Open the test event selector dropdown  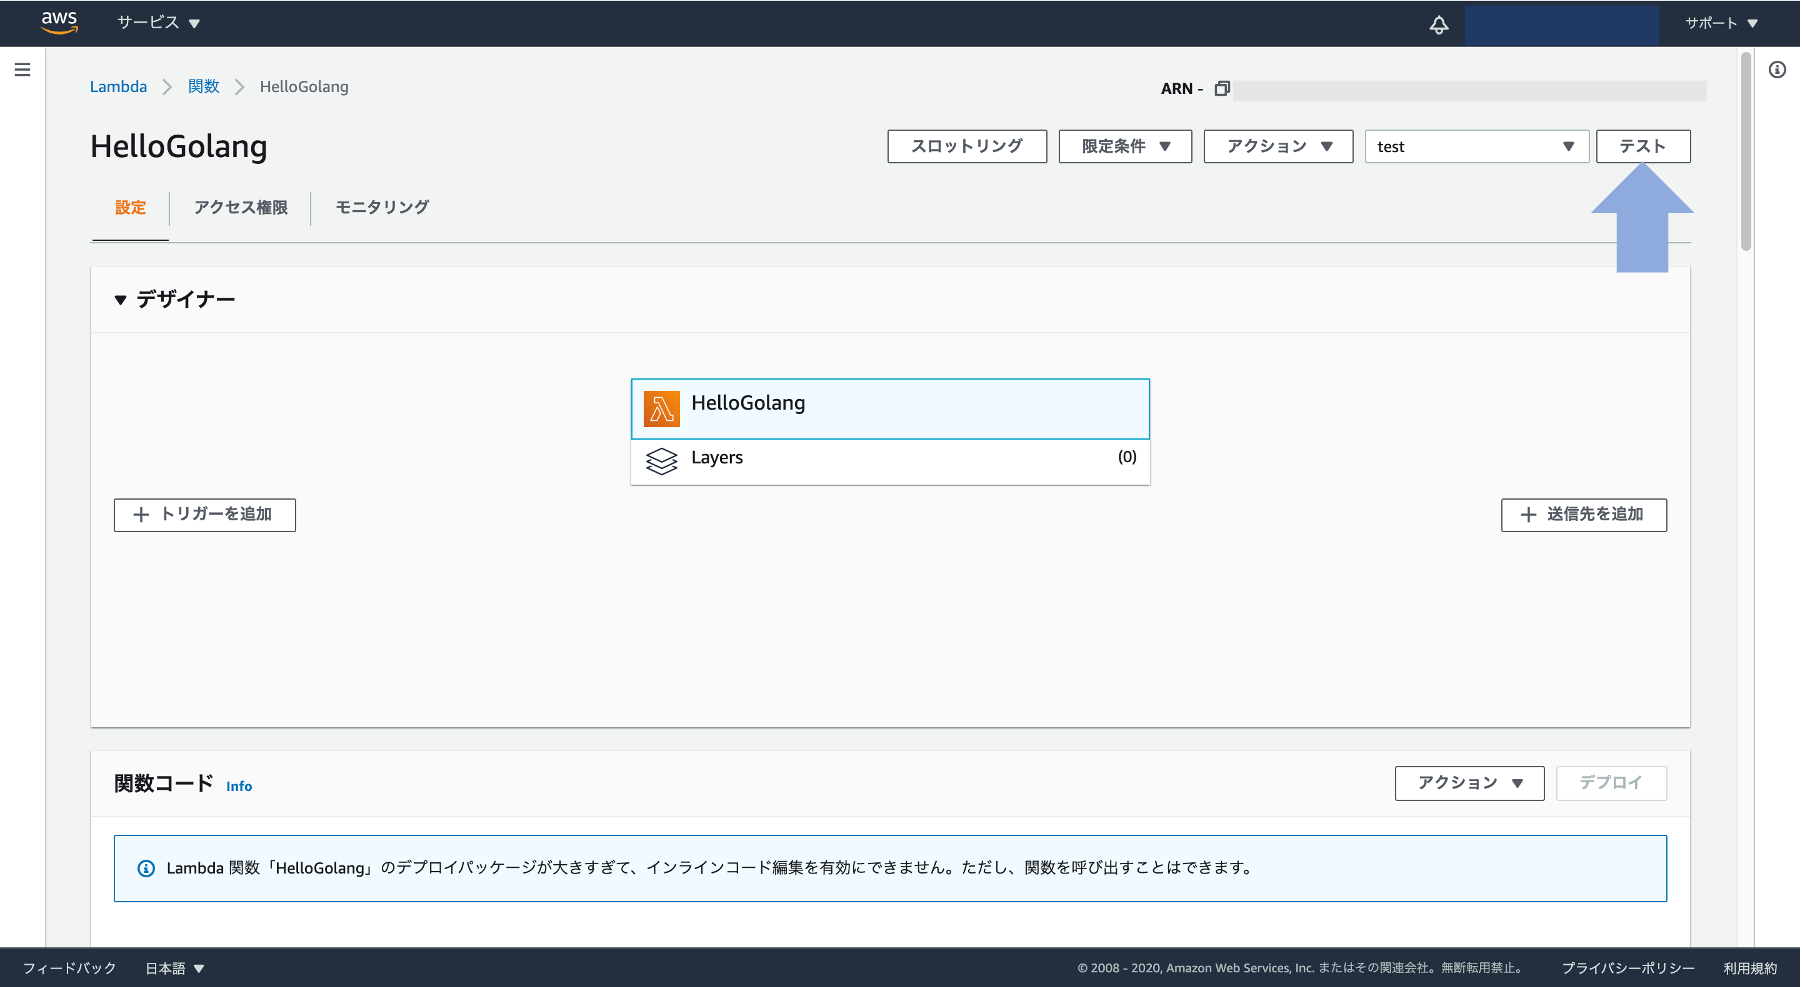(x=1476, y=146)
